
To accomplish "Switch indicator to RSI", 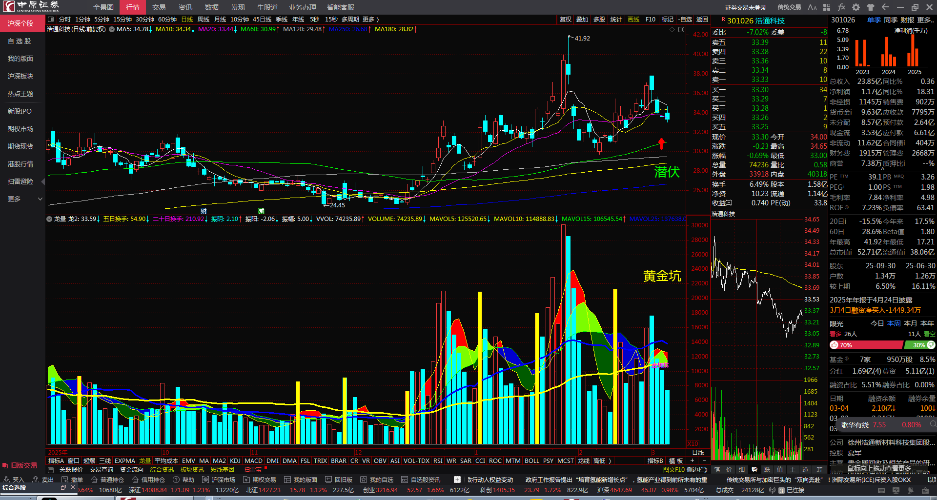I will point(438,461).
